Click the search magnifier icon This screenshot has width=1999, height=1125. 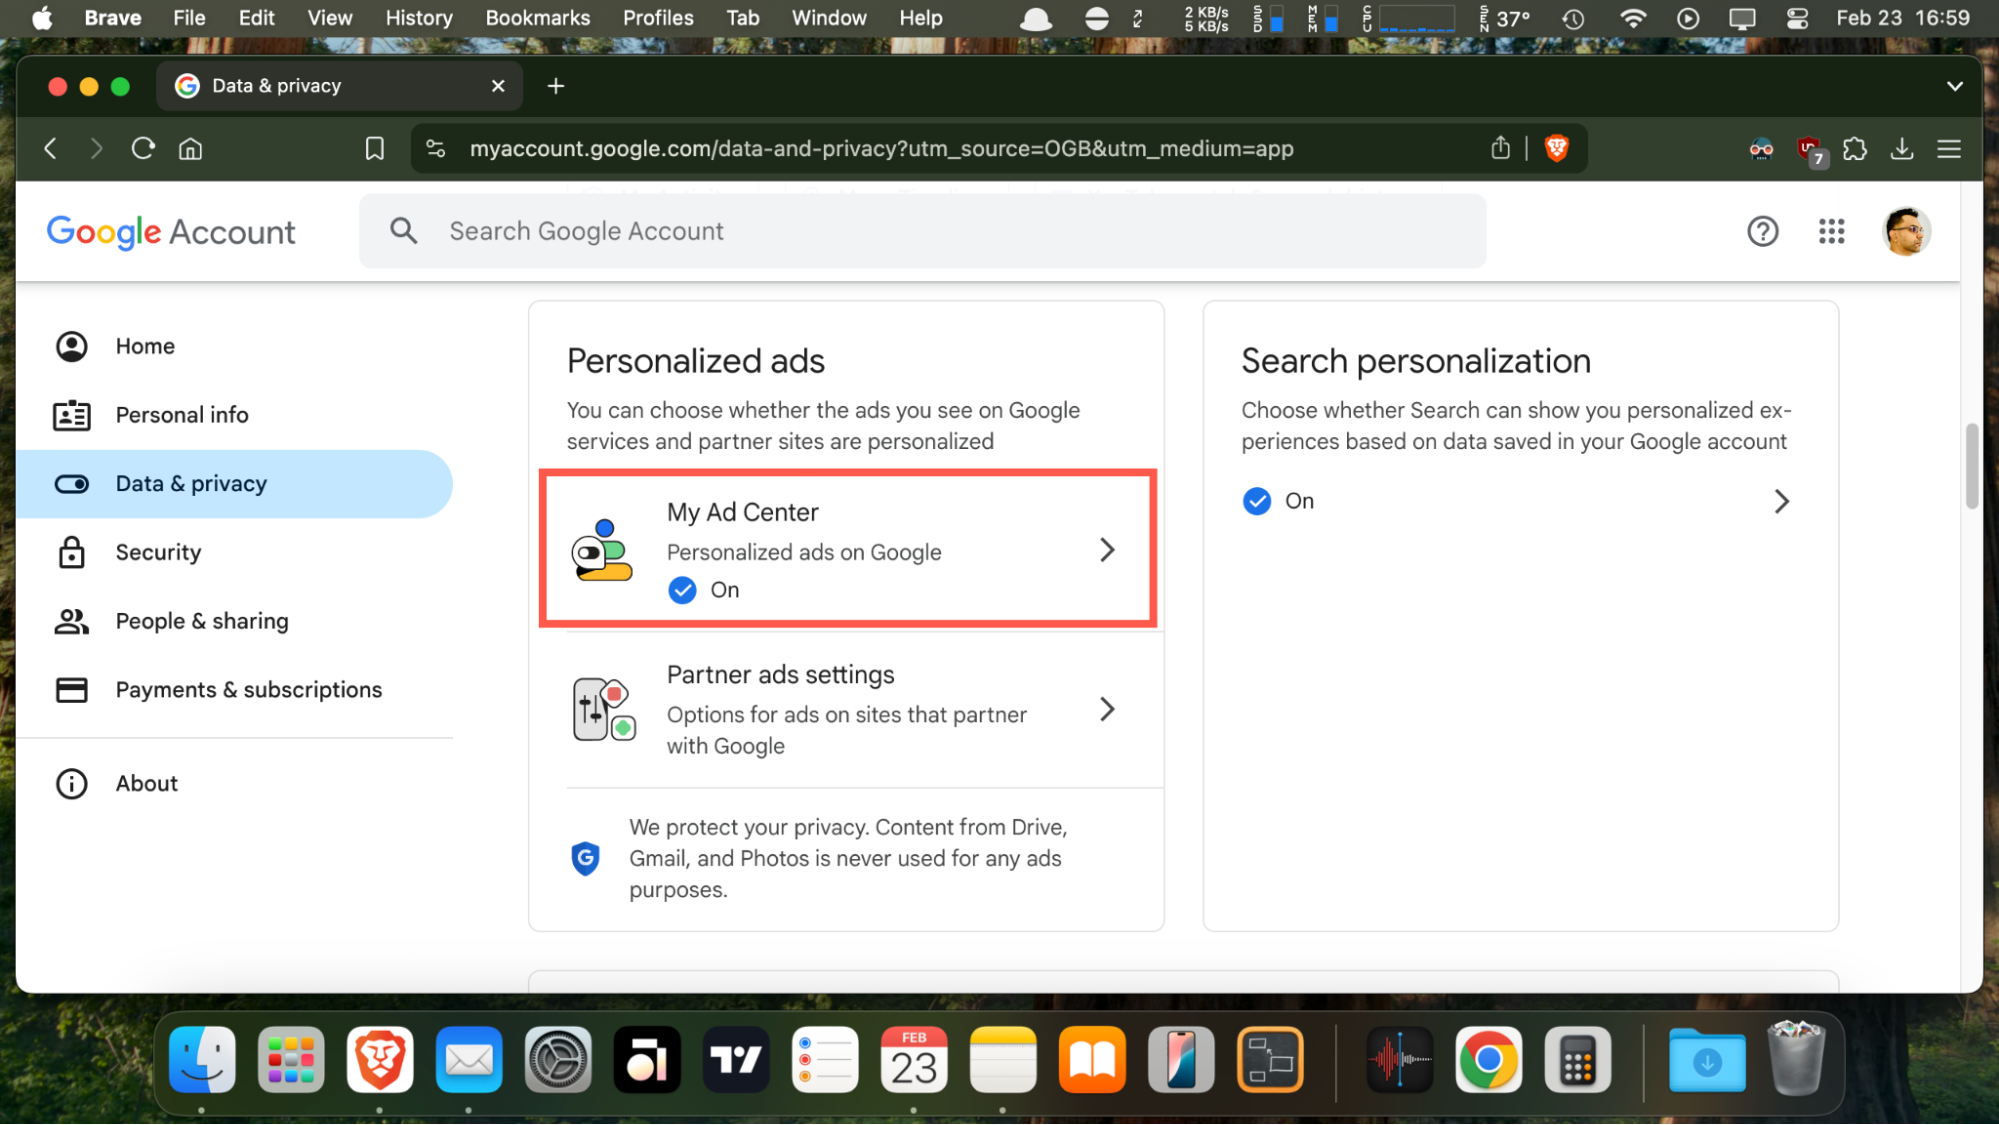(403, 231)
